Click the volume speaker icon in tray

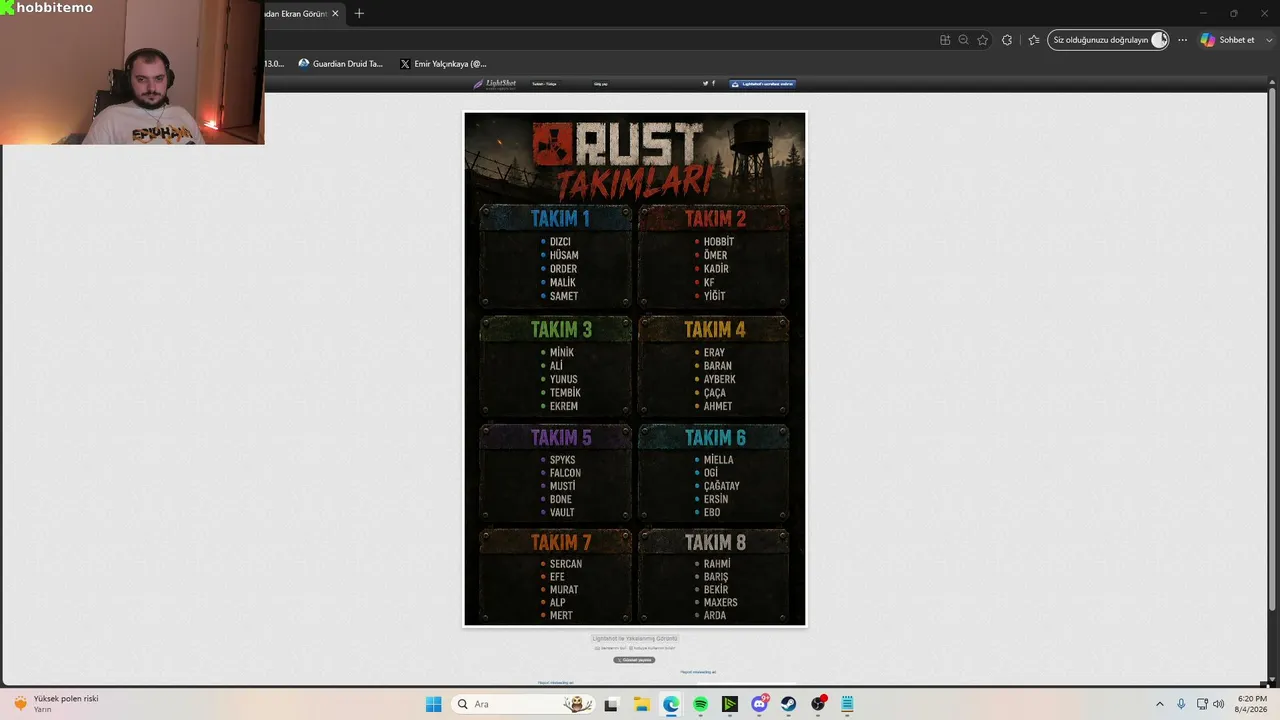click(1218, 704)
